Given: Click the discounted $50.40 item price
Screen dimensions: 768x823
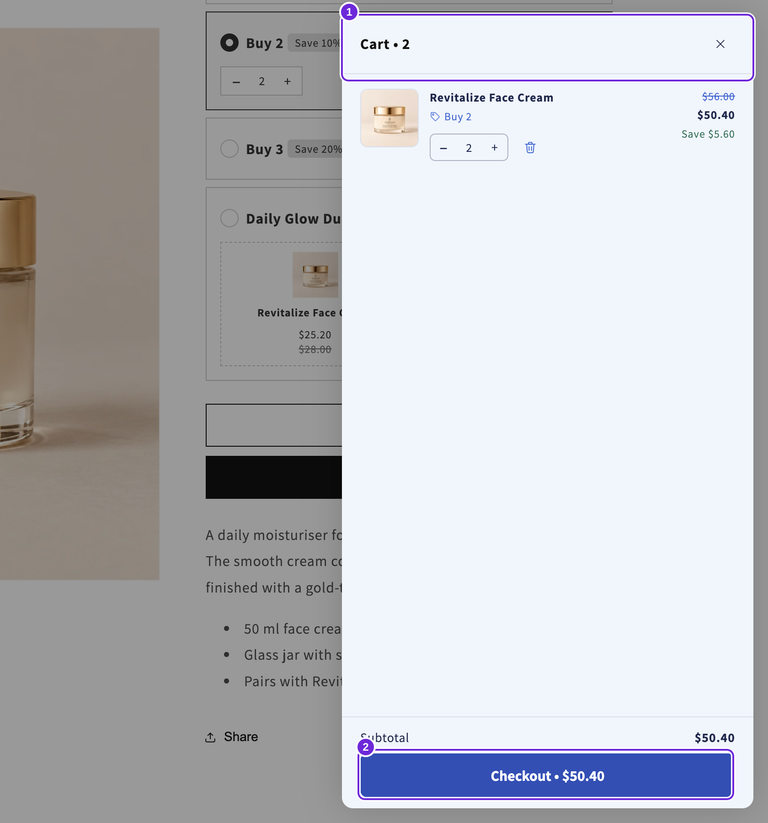Looking at the screenshot, I should tap(716, 115).
